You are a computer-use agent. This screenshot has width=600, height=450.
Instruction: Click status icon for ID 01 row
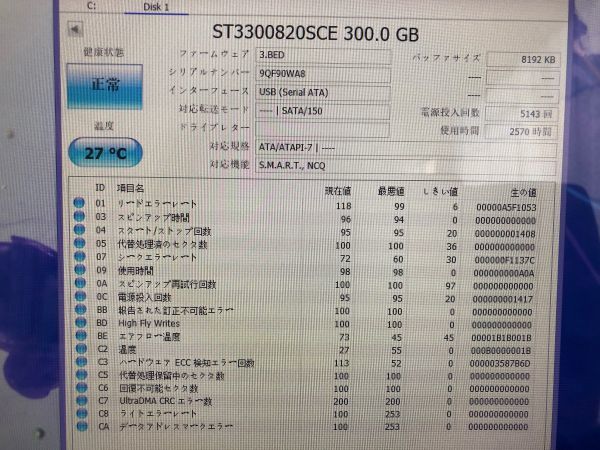(79, 203)
